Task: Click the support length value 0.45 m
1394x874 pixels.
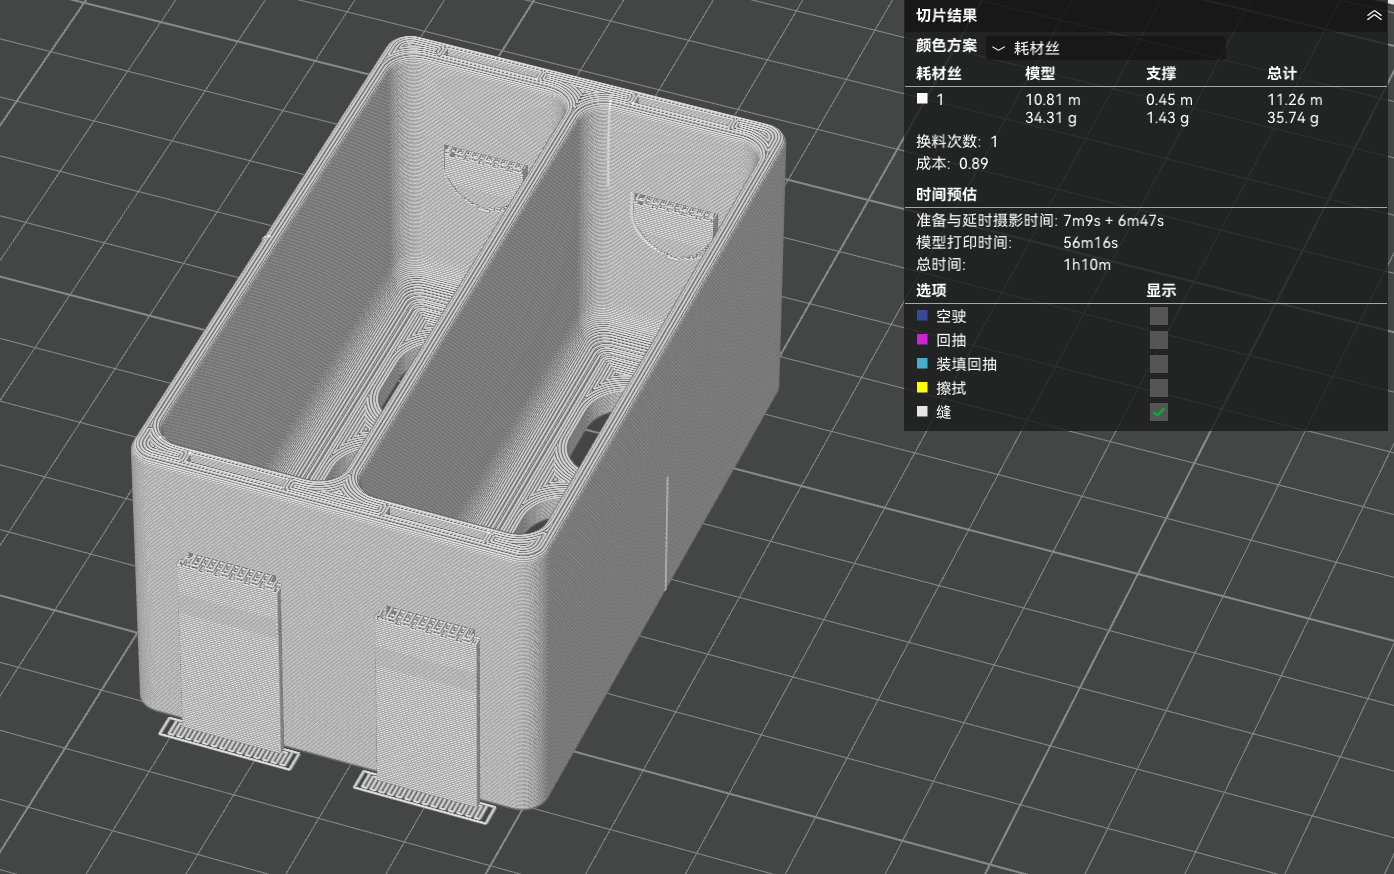Action: pos(1169,100)
